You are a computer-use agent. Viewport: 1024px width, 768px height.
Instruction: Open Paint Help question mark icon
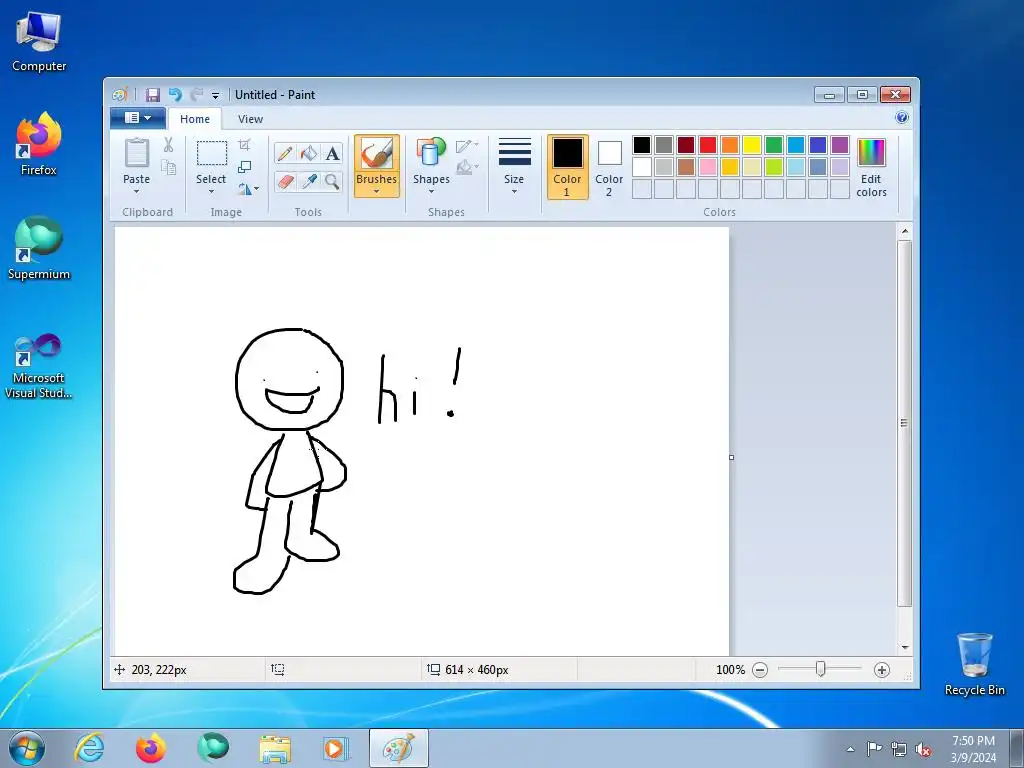902,118
